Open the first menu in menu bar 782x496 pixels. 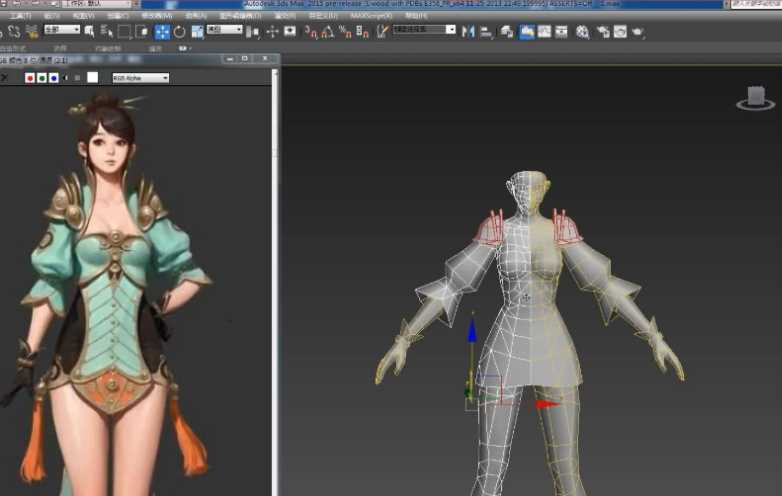[x=19, y=16]
